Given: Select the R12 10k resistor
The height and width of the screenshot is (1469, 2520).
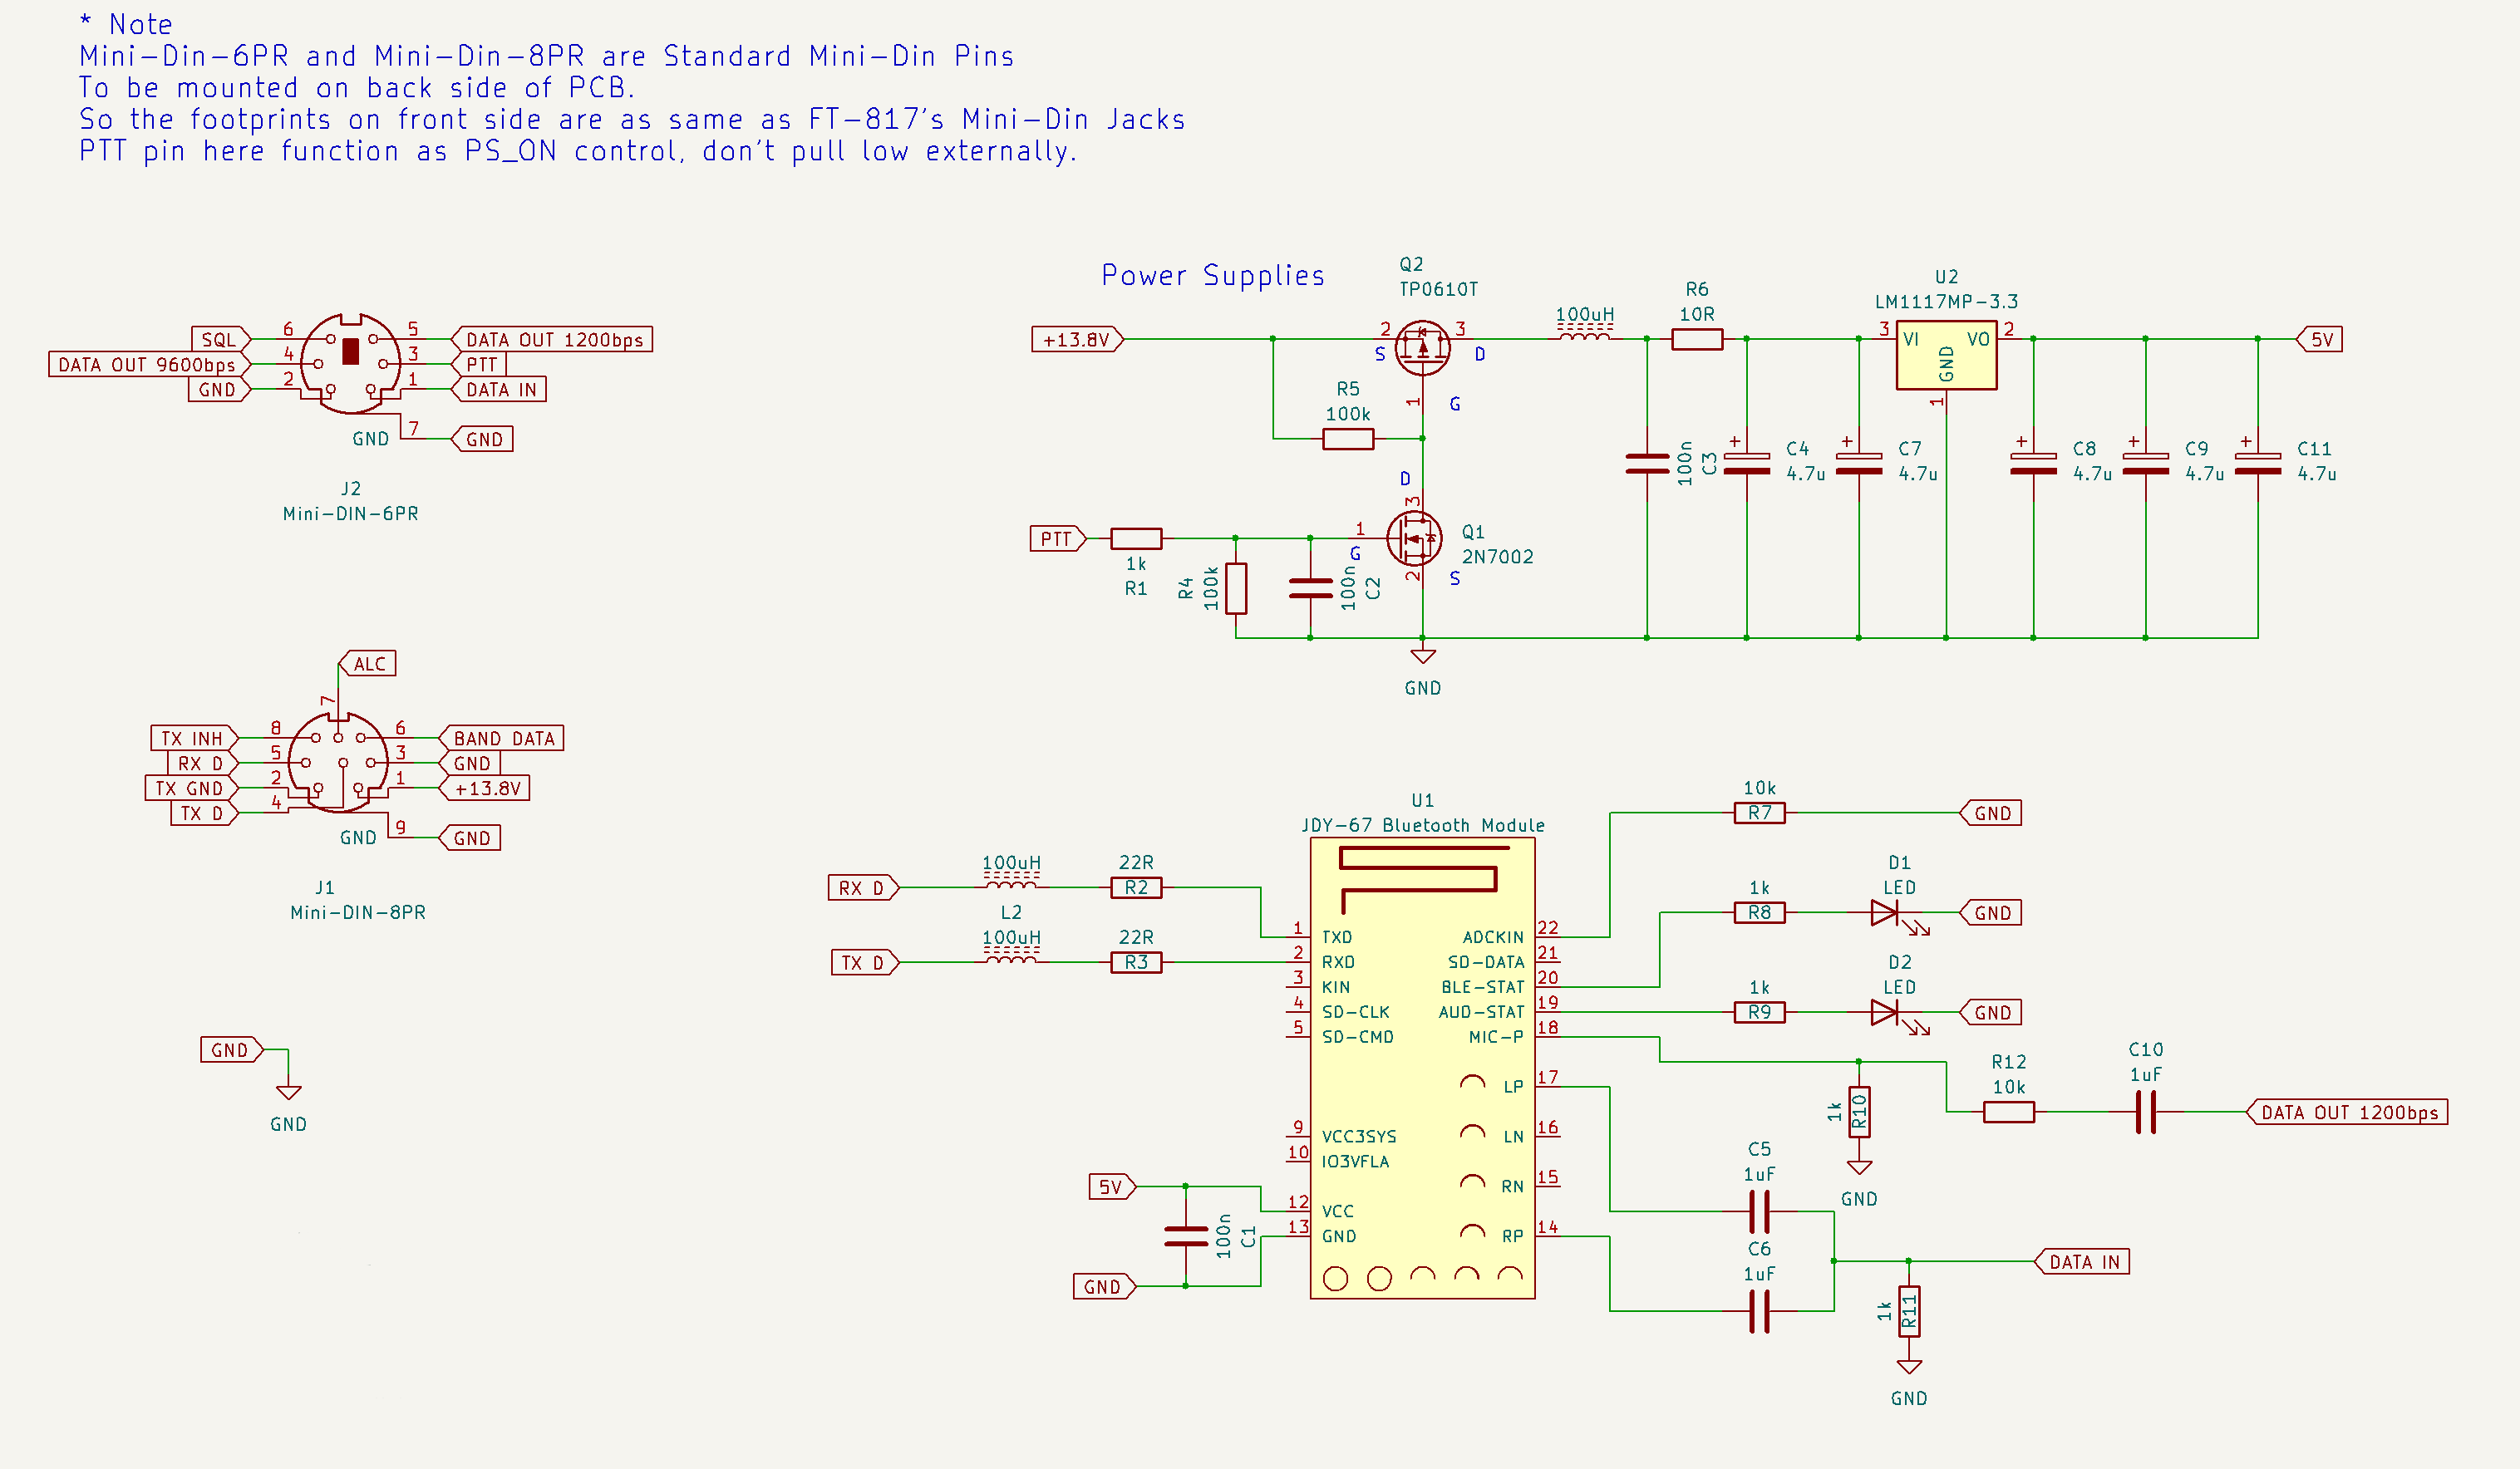Looking at the screenshot, I should [2008, 1111].
